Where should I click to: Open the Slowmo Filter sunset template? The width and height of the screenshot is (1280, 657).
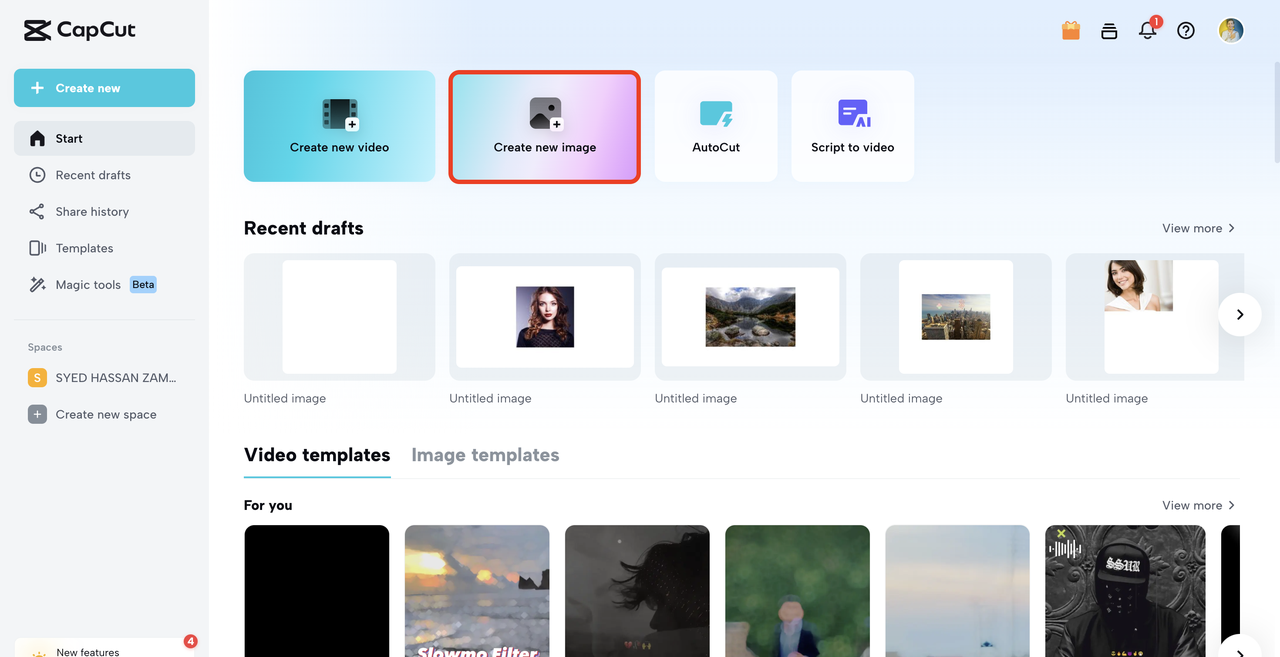pos(477,591)
